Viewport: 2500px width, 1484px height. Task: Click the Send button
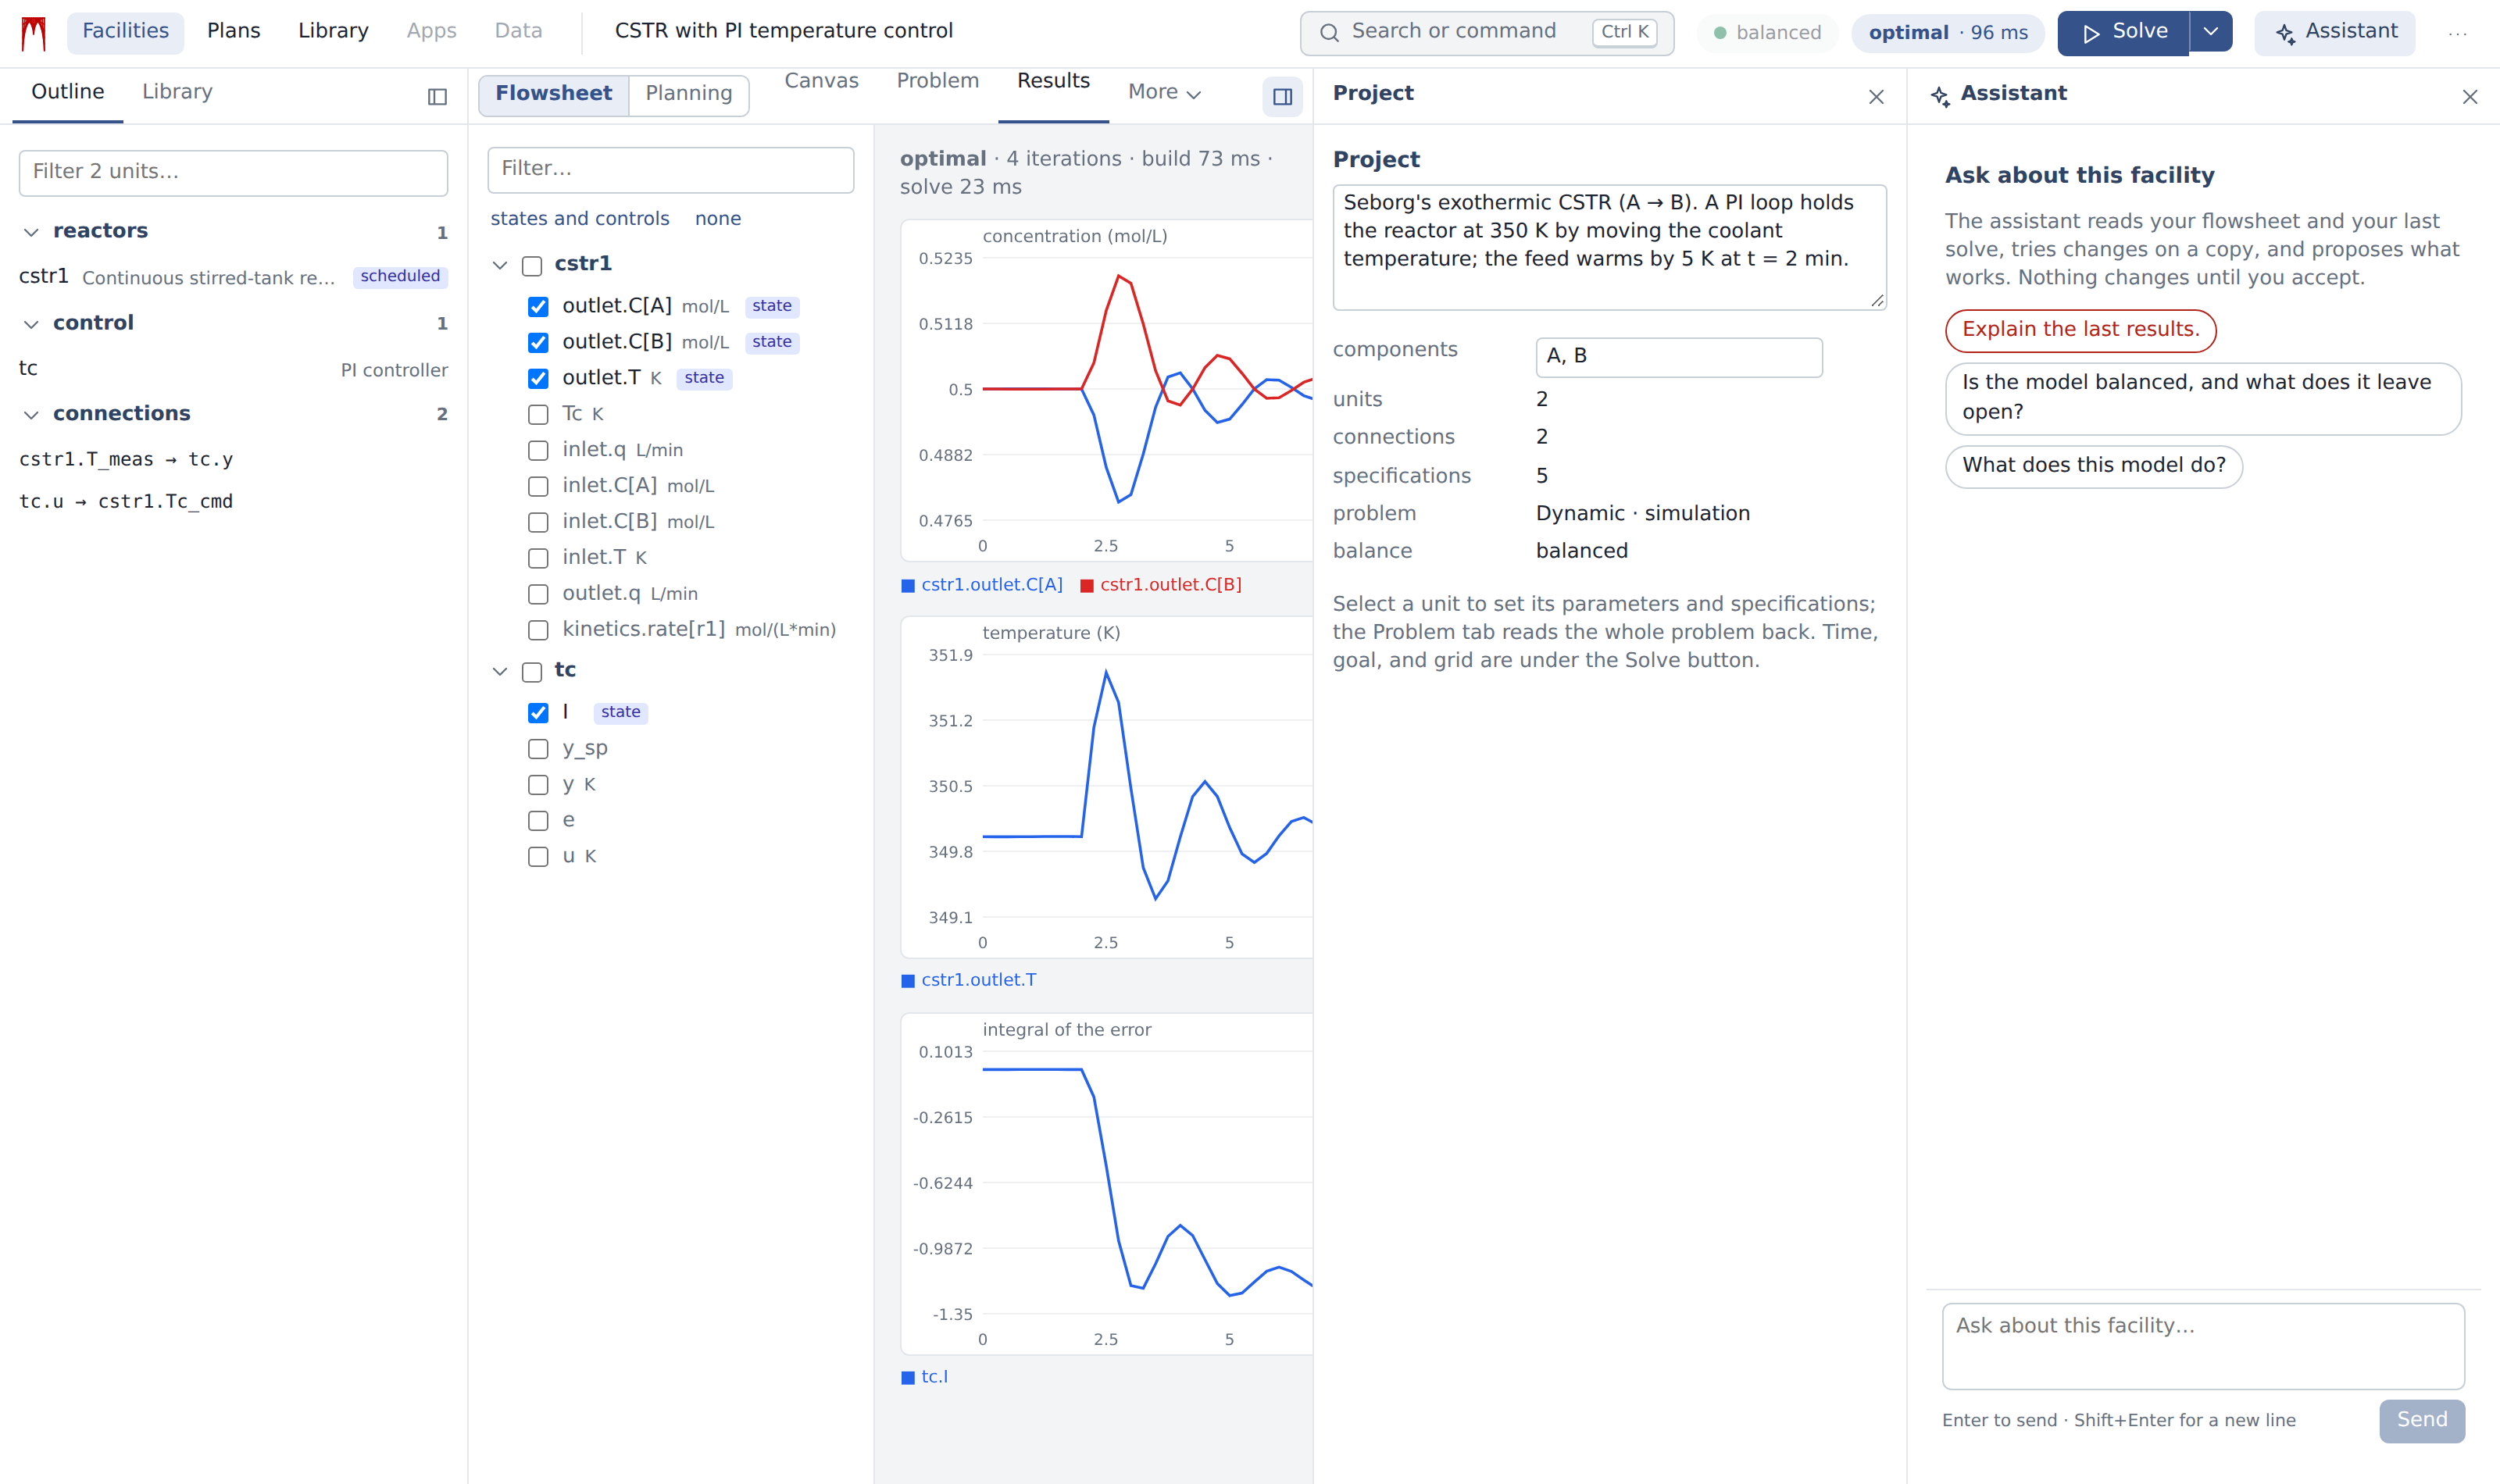(x=2421, y=1420)
